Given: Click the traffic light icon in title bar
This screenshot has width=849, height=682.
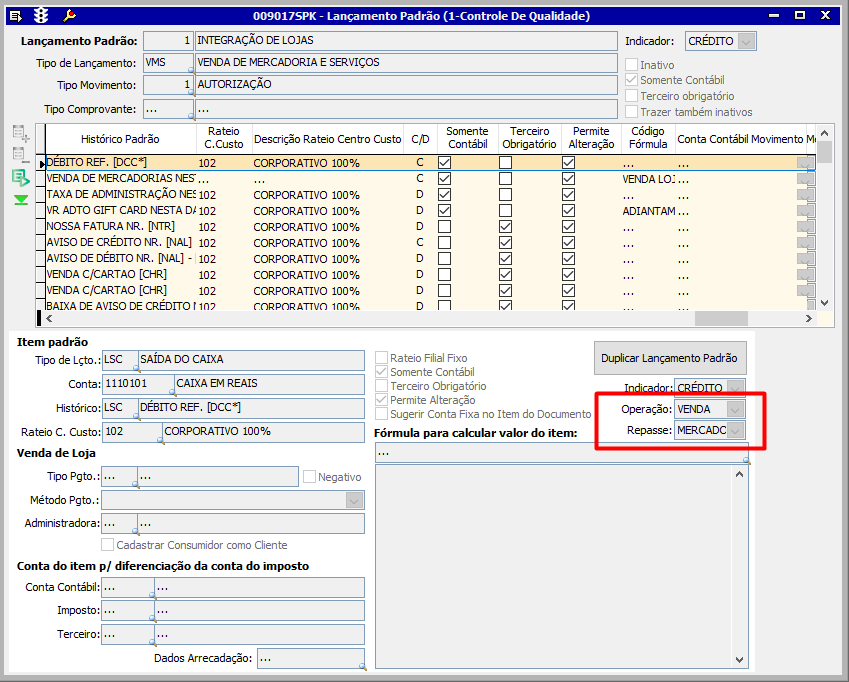Looking at the screenshot, I should pyautogui.click(x=41, y=15).
